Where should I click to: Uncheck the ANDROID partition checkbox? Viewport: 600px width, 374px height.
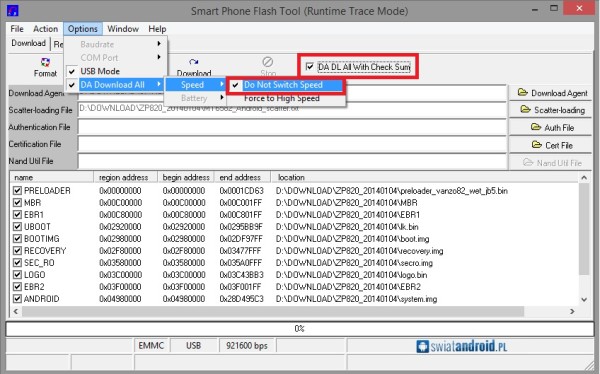pos(17,299)
